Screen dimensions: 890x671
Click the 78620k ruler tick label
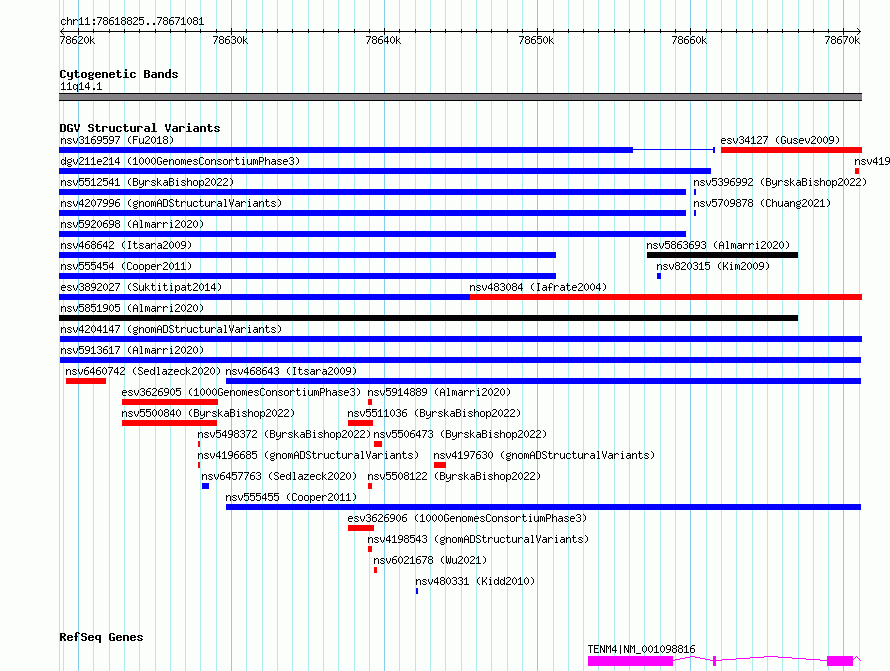pyautogui.click(x=77, y=40)
